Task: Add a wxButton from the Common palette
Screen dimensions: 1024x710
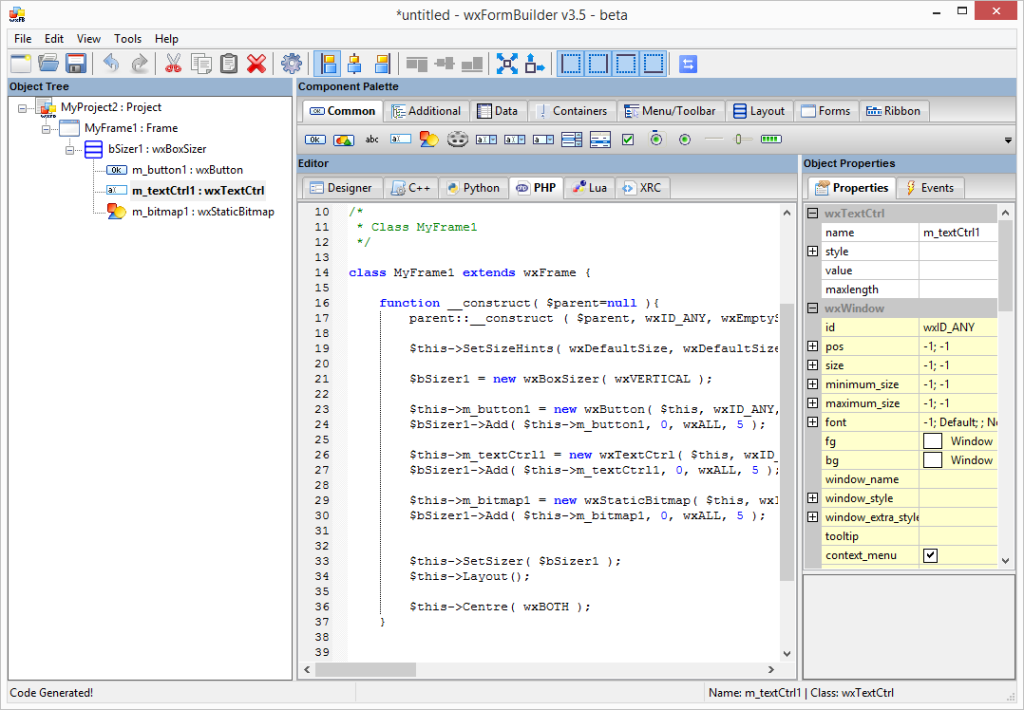Action: (x=315, y=140)
